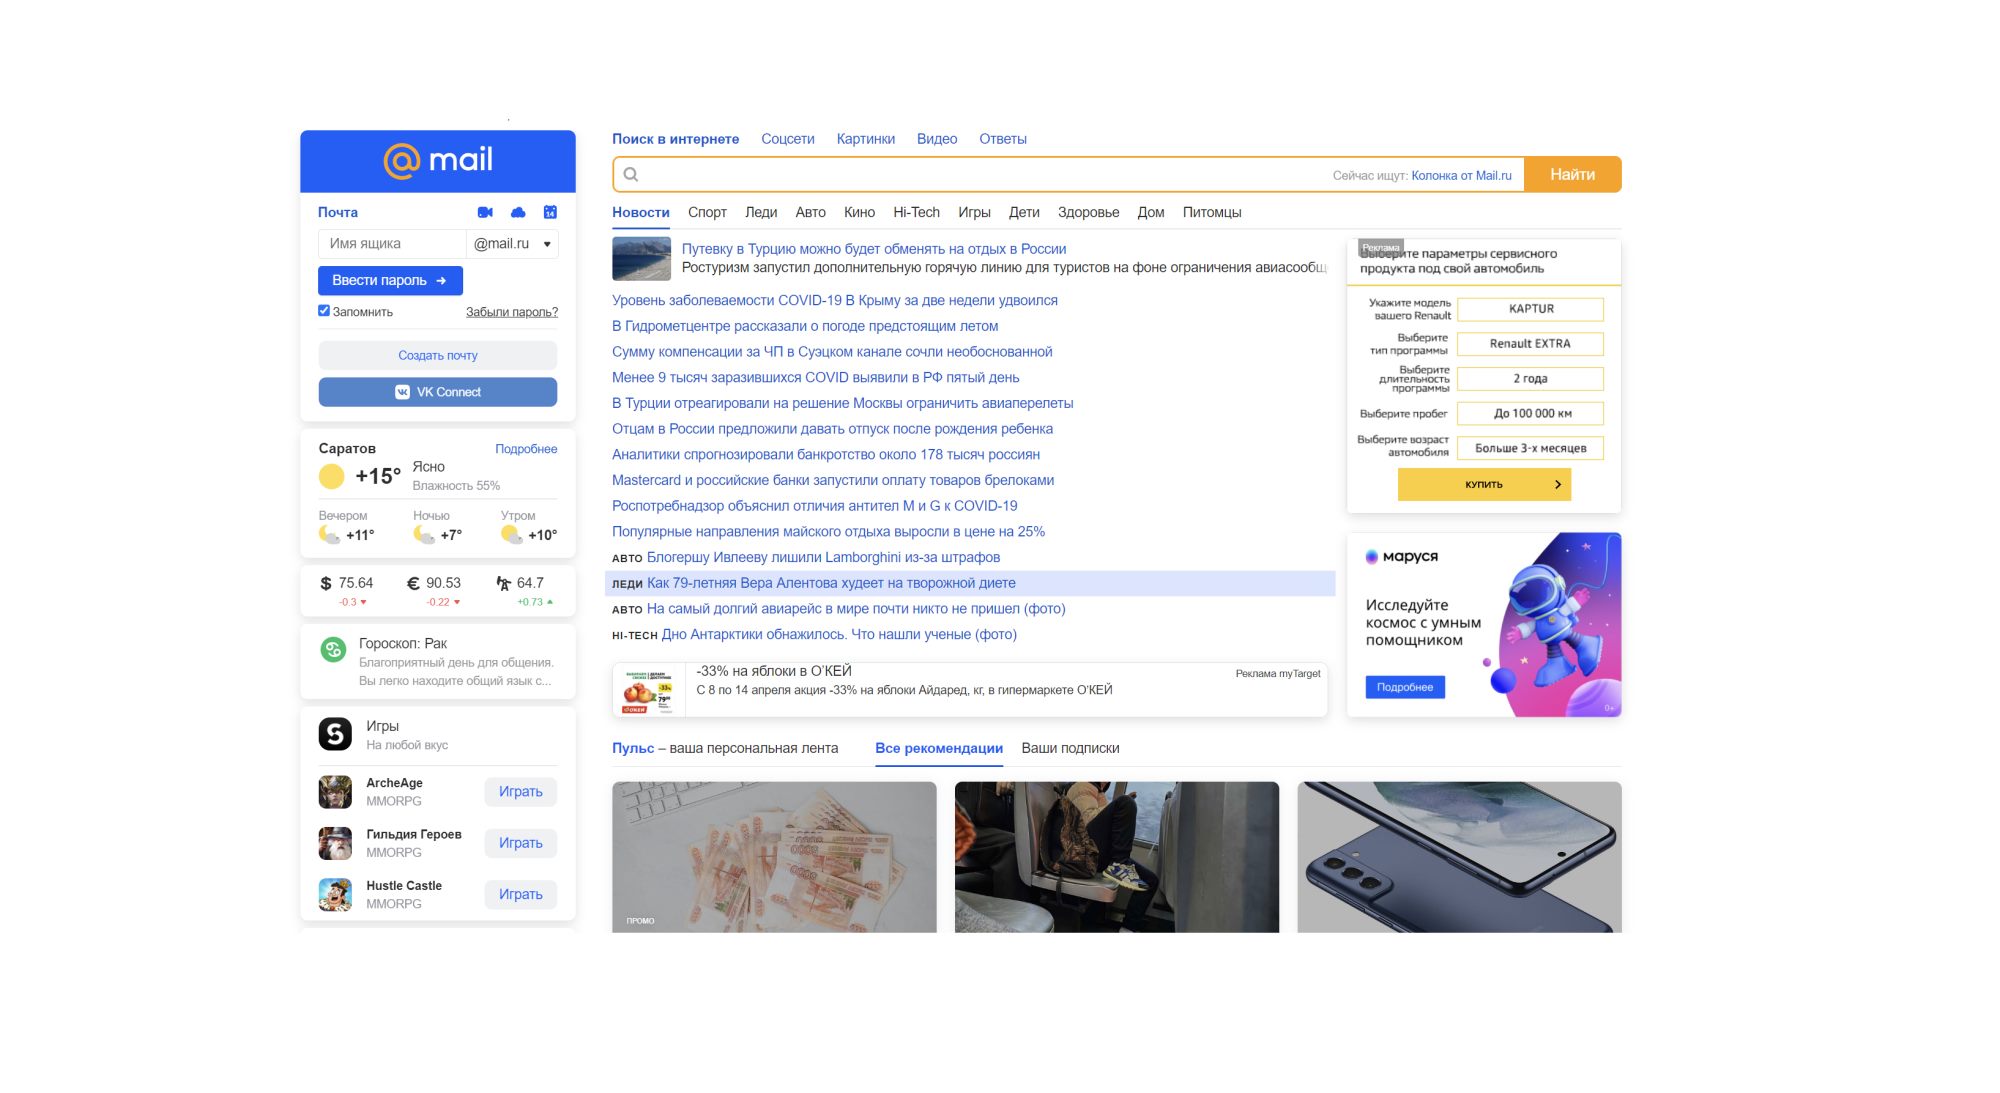Open the Картинки search category
This screenshot has width=2000, height=1093.
[x=865, y=139]
